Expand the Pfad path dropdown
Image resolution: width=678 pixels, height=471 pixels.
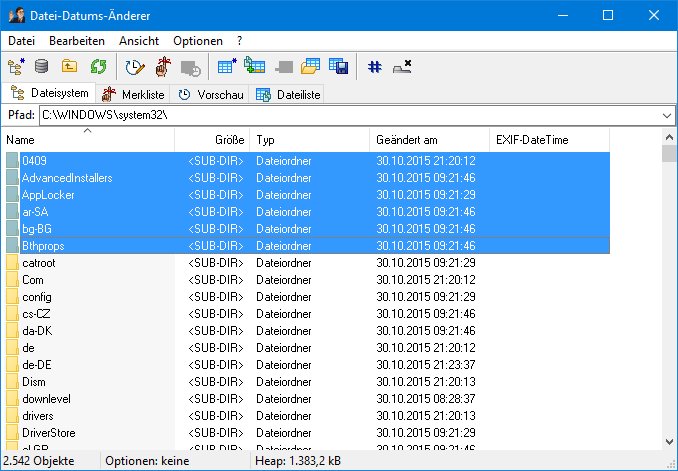[667, 116]
